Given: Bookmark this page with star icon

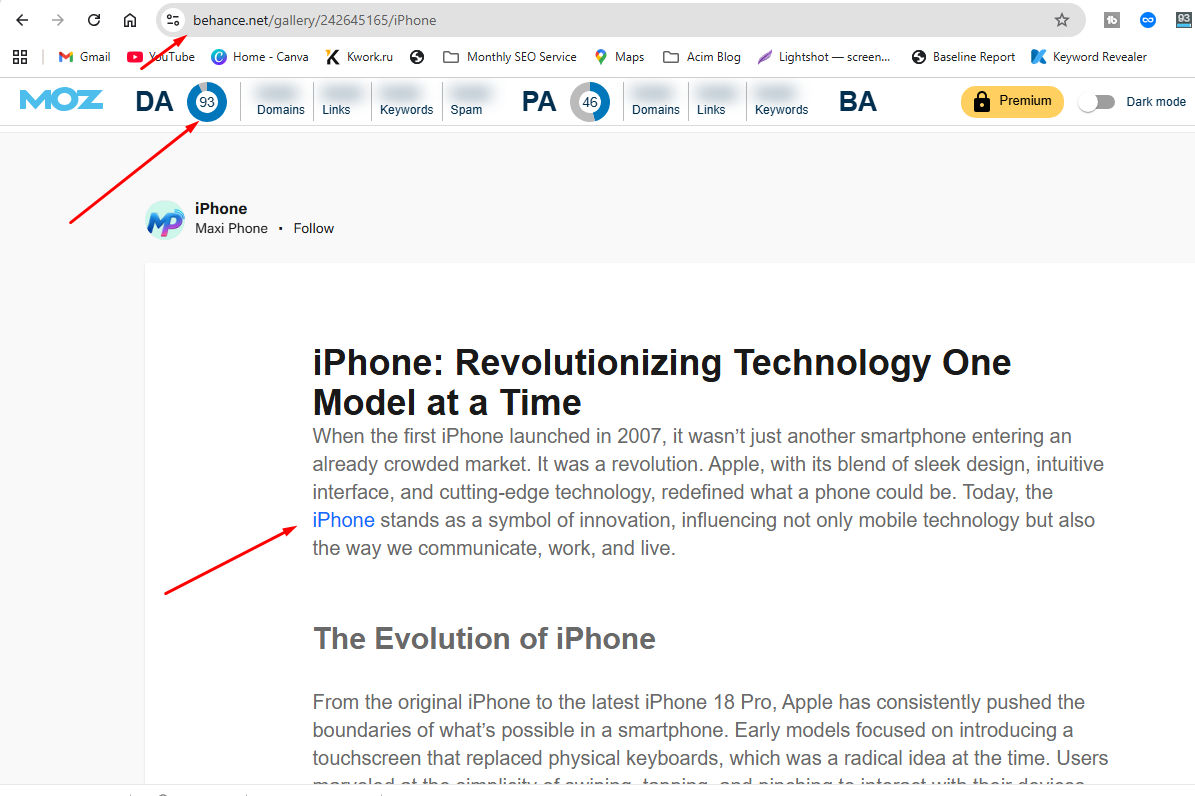Looking at the screenshot, I should click(x=1062, y=20).
